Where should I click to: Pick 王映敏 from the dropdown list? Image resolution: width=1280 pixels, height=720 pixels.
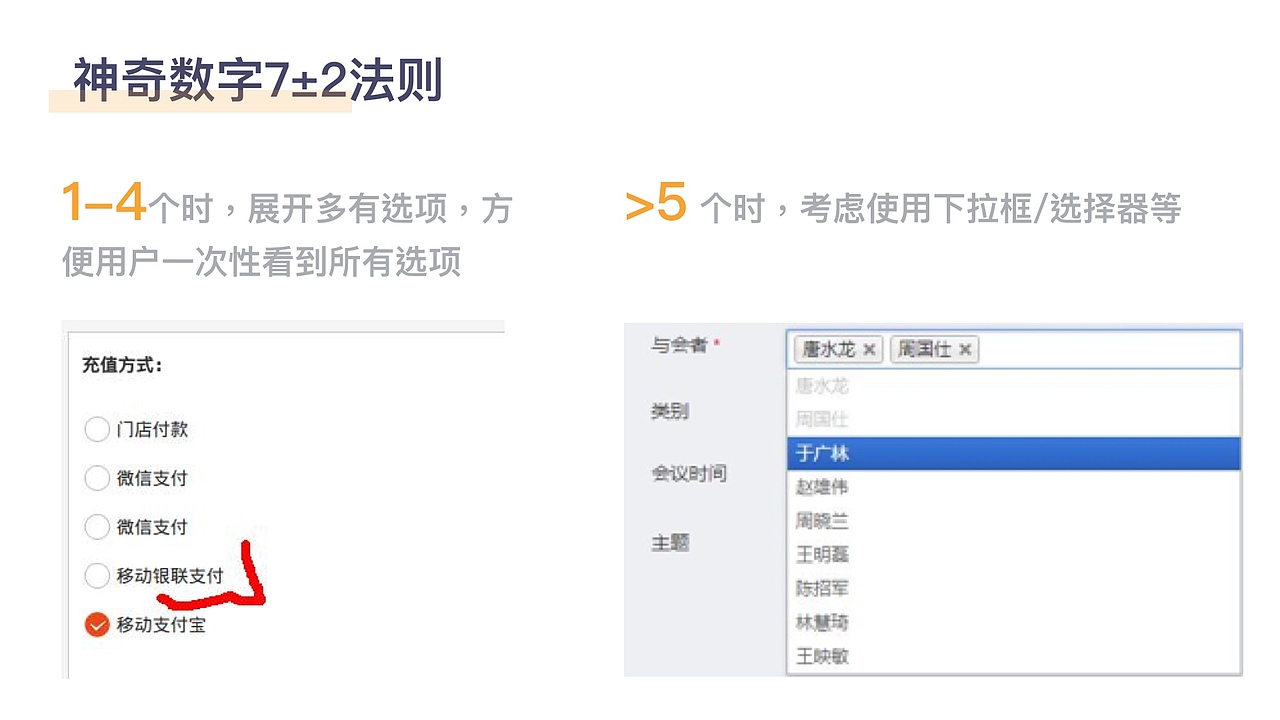821,656
